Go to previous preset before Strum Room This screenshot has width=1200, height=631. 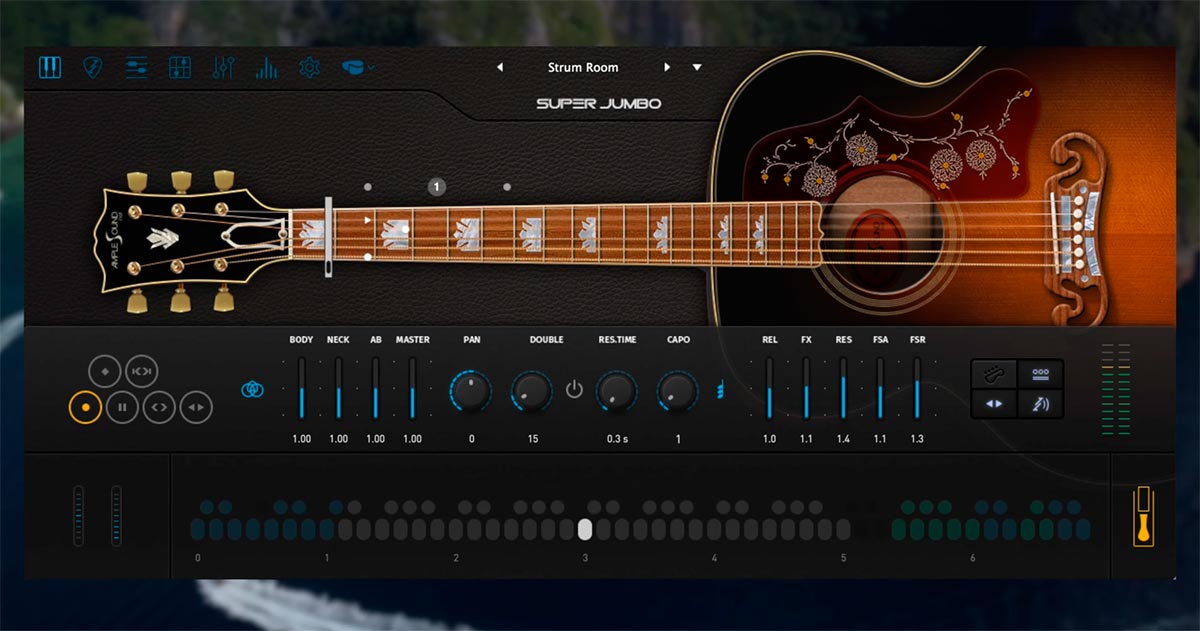(x=500, y=68)
